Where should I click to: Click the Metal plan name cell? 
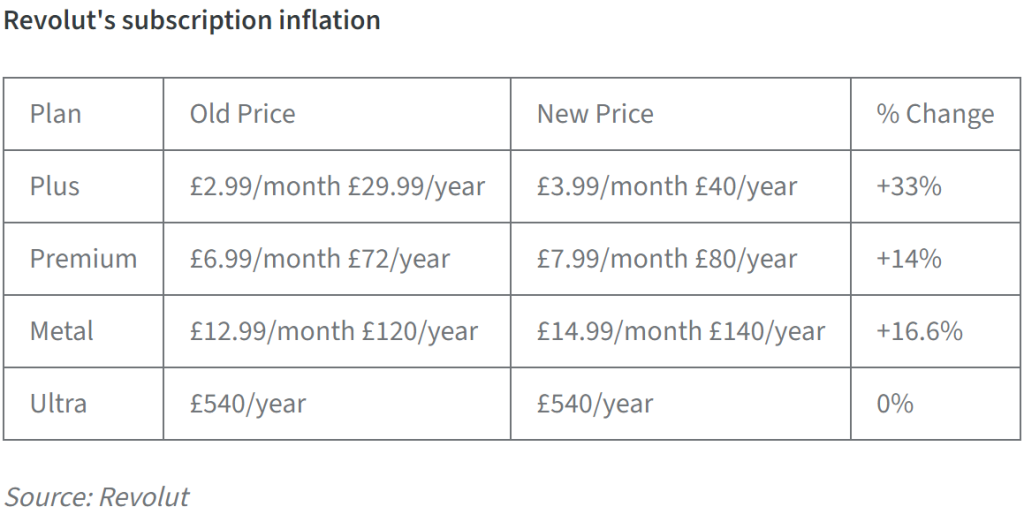(84, 331)
